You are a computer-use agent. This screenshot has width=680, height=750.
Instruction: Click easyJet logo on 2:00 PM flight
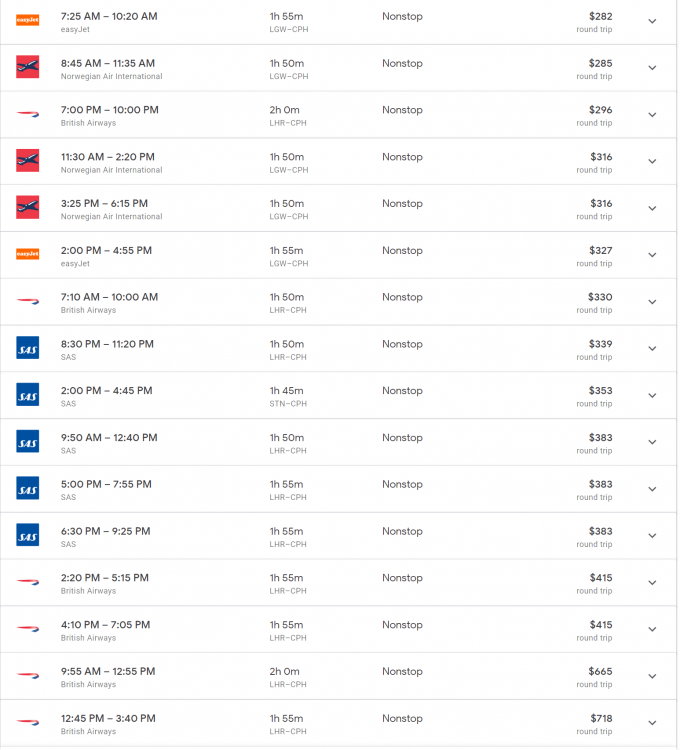pyautogui.click(x=28, y=254)
